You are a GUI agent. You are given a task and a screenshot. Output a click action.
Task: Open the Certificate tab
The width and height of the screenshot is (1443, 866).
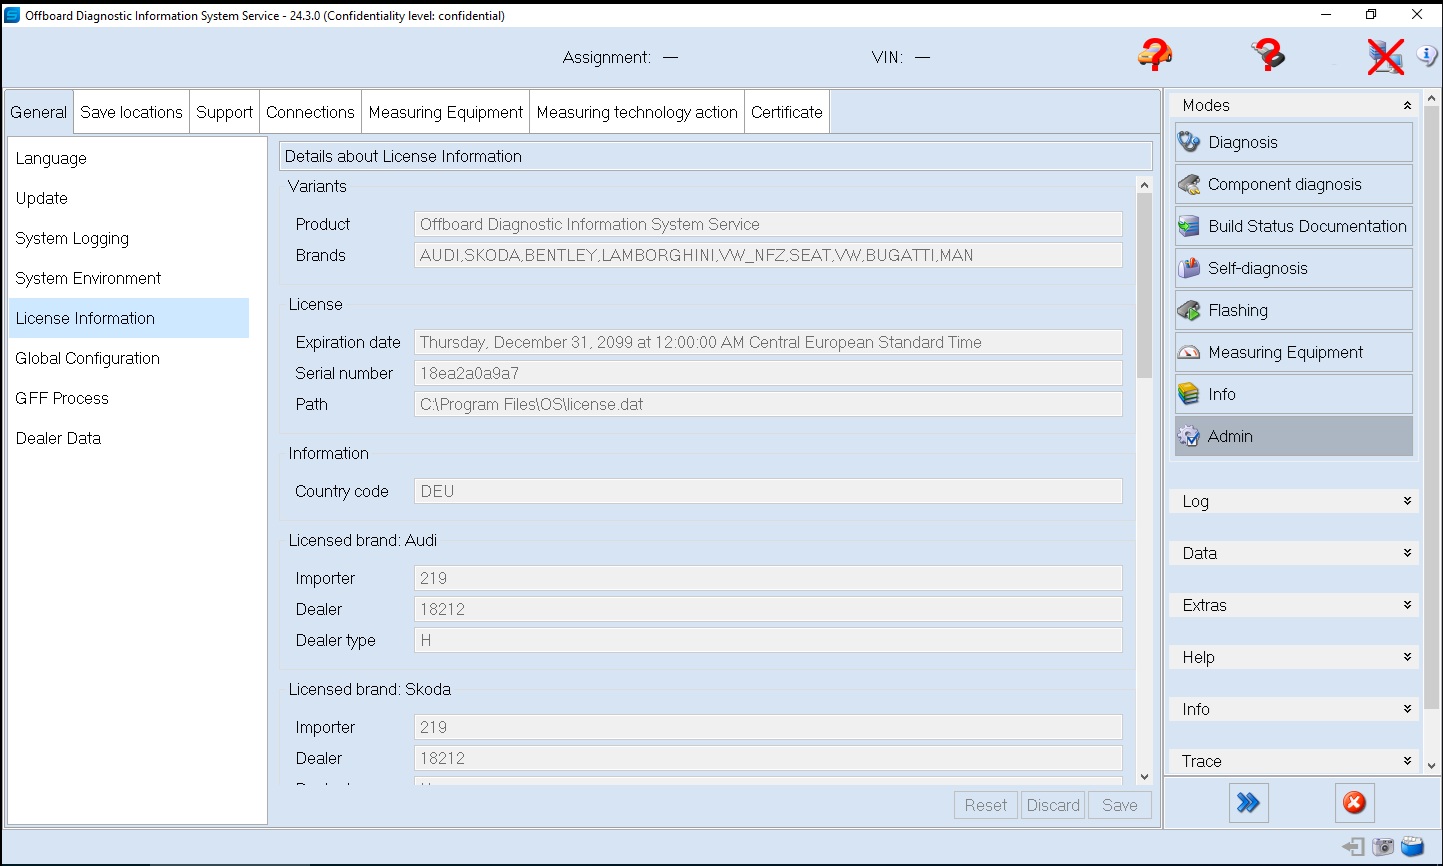(786, 111)
